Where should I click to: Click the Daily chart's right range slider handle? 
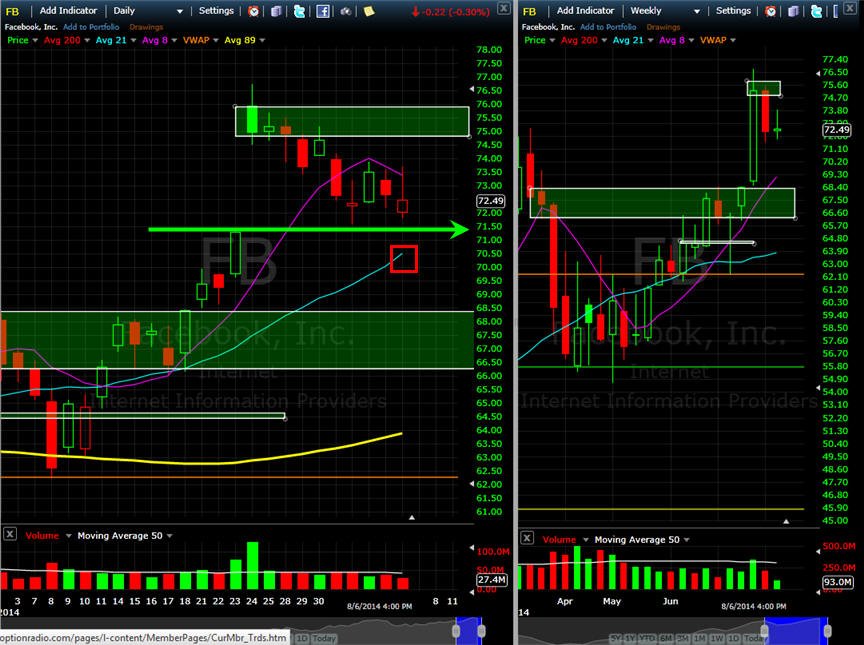(481, 631)
